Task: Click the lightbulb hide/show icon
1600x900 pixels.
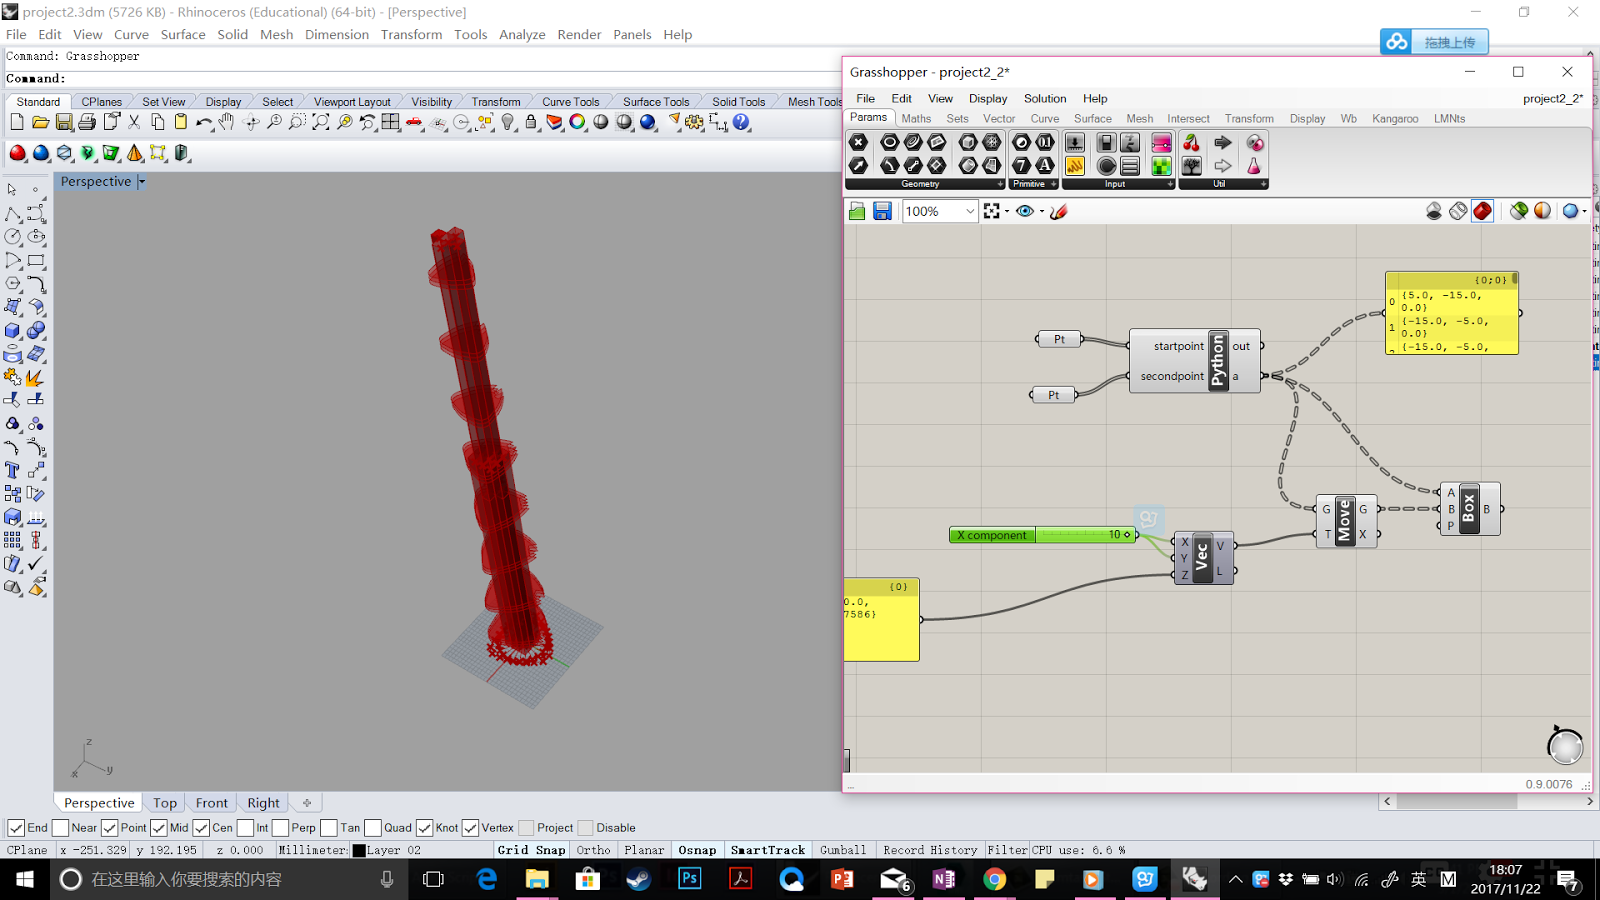Action: click(x=508, y=122)
